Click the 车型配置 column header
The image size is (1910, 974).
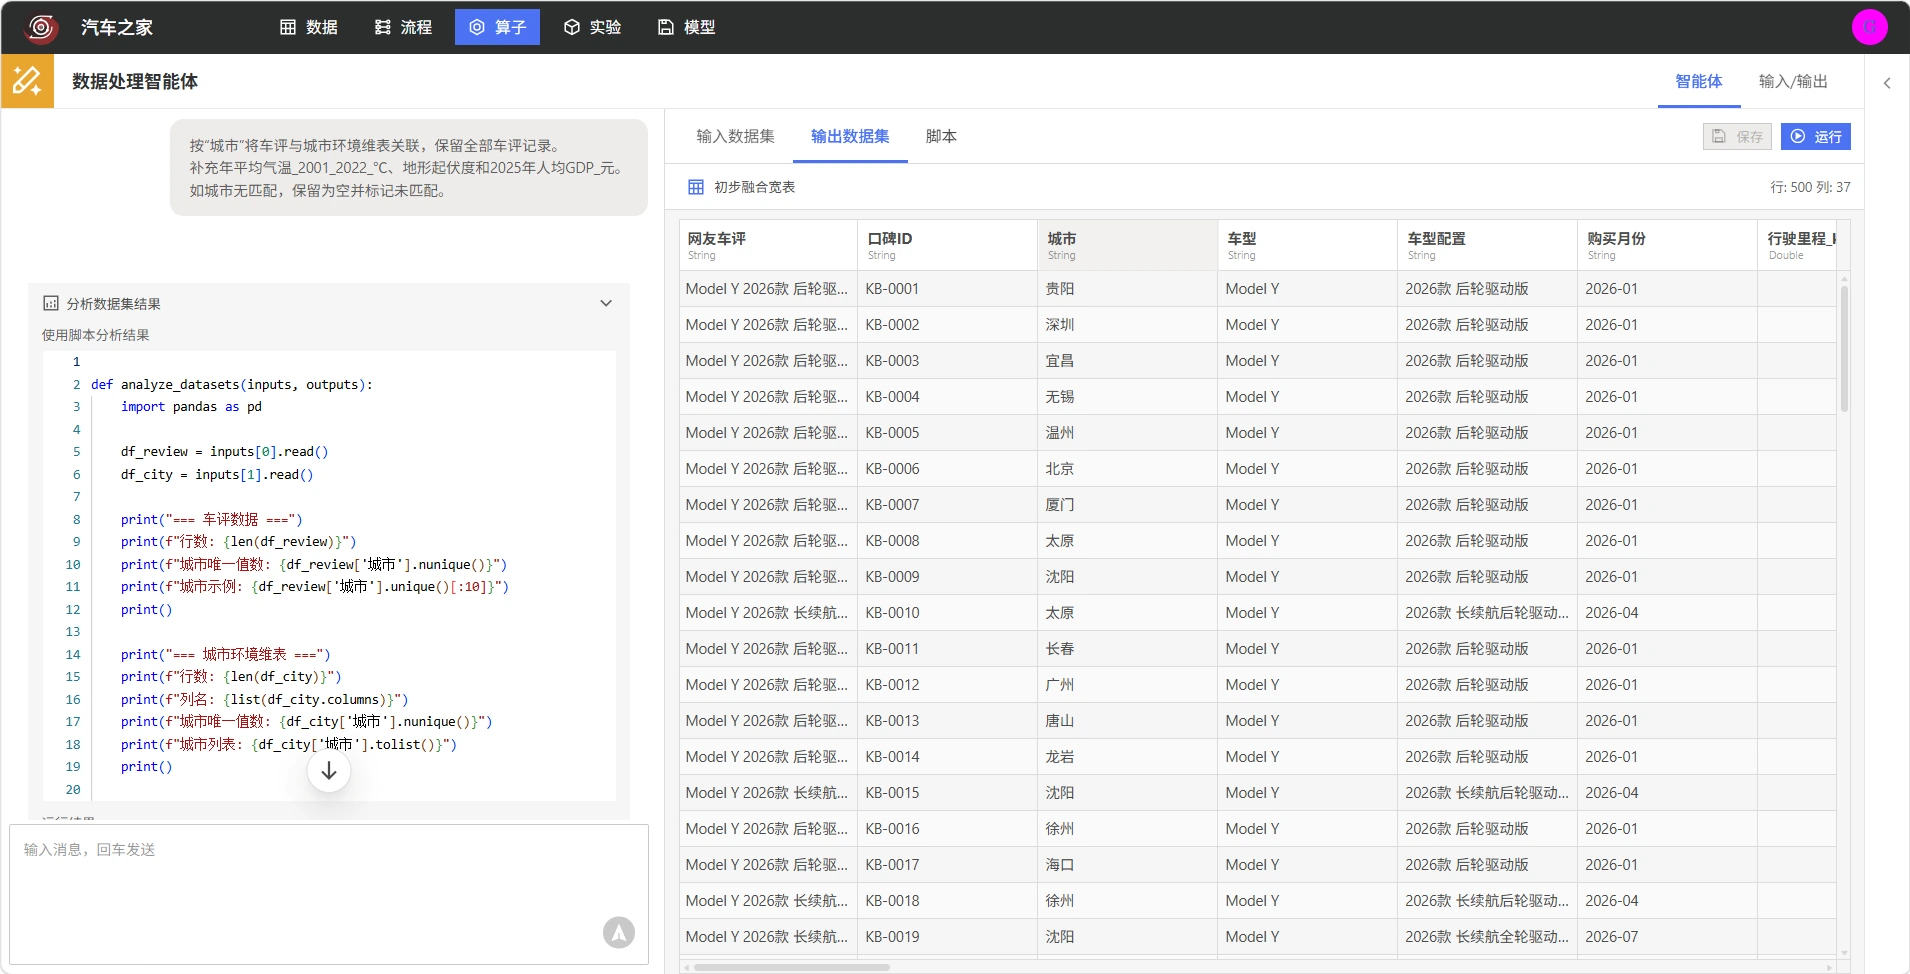1487,245
